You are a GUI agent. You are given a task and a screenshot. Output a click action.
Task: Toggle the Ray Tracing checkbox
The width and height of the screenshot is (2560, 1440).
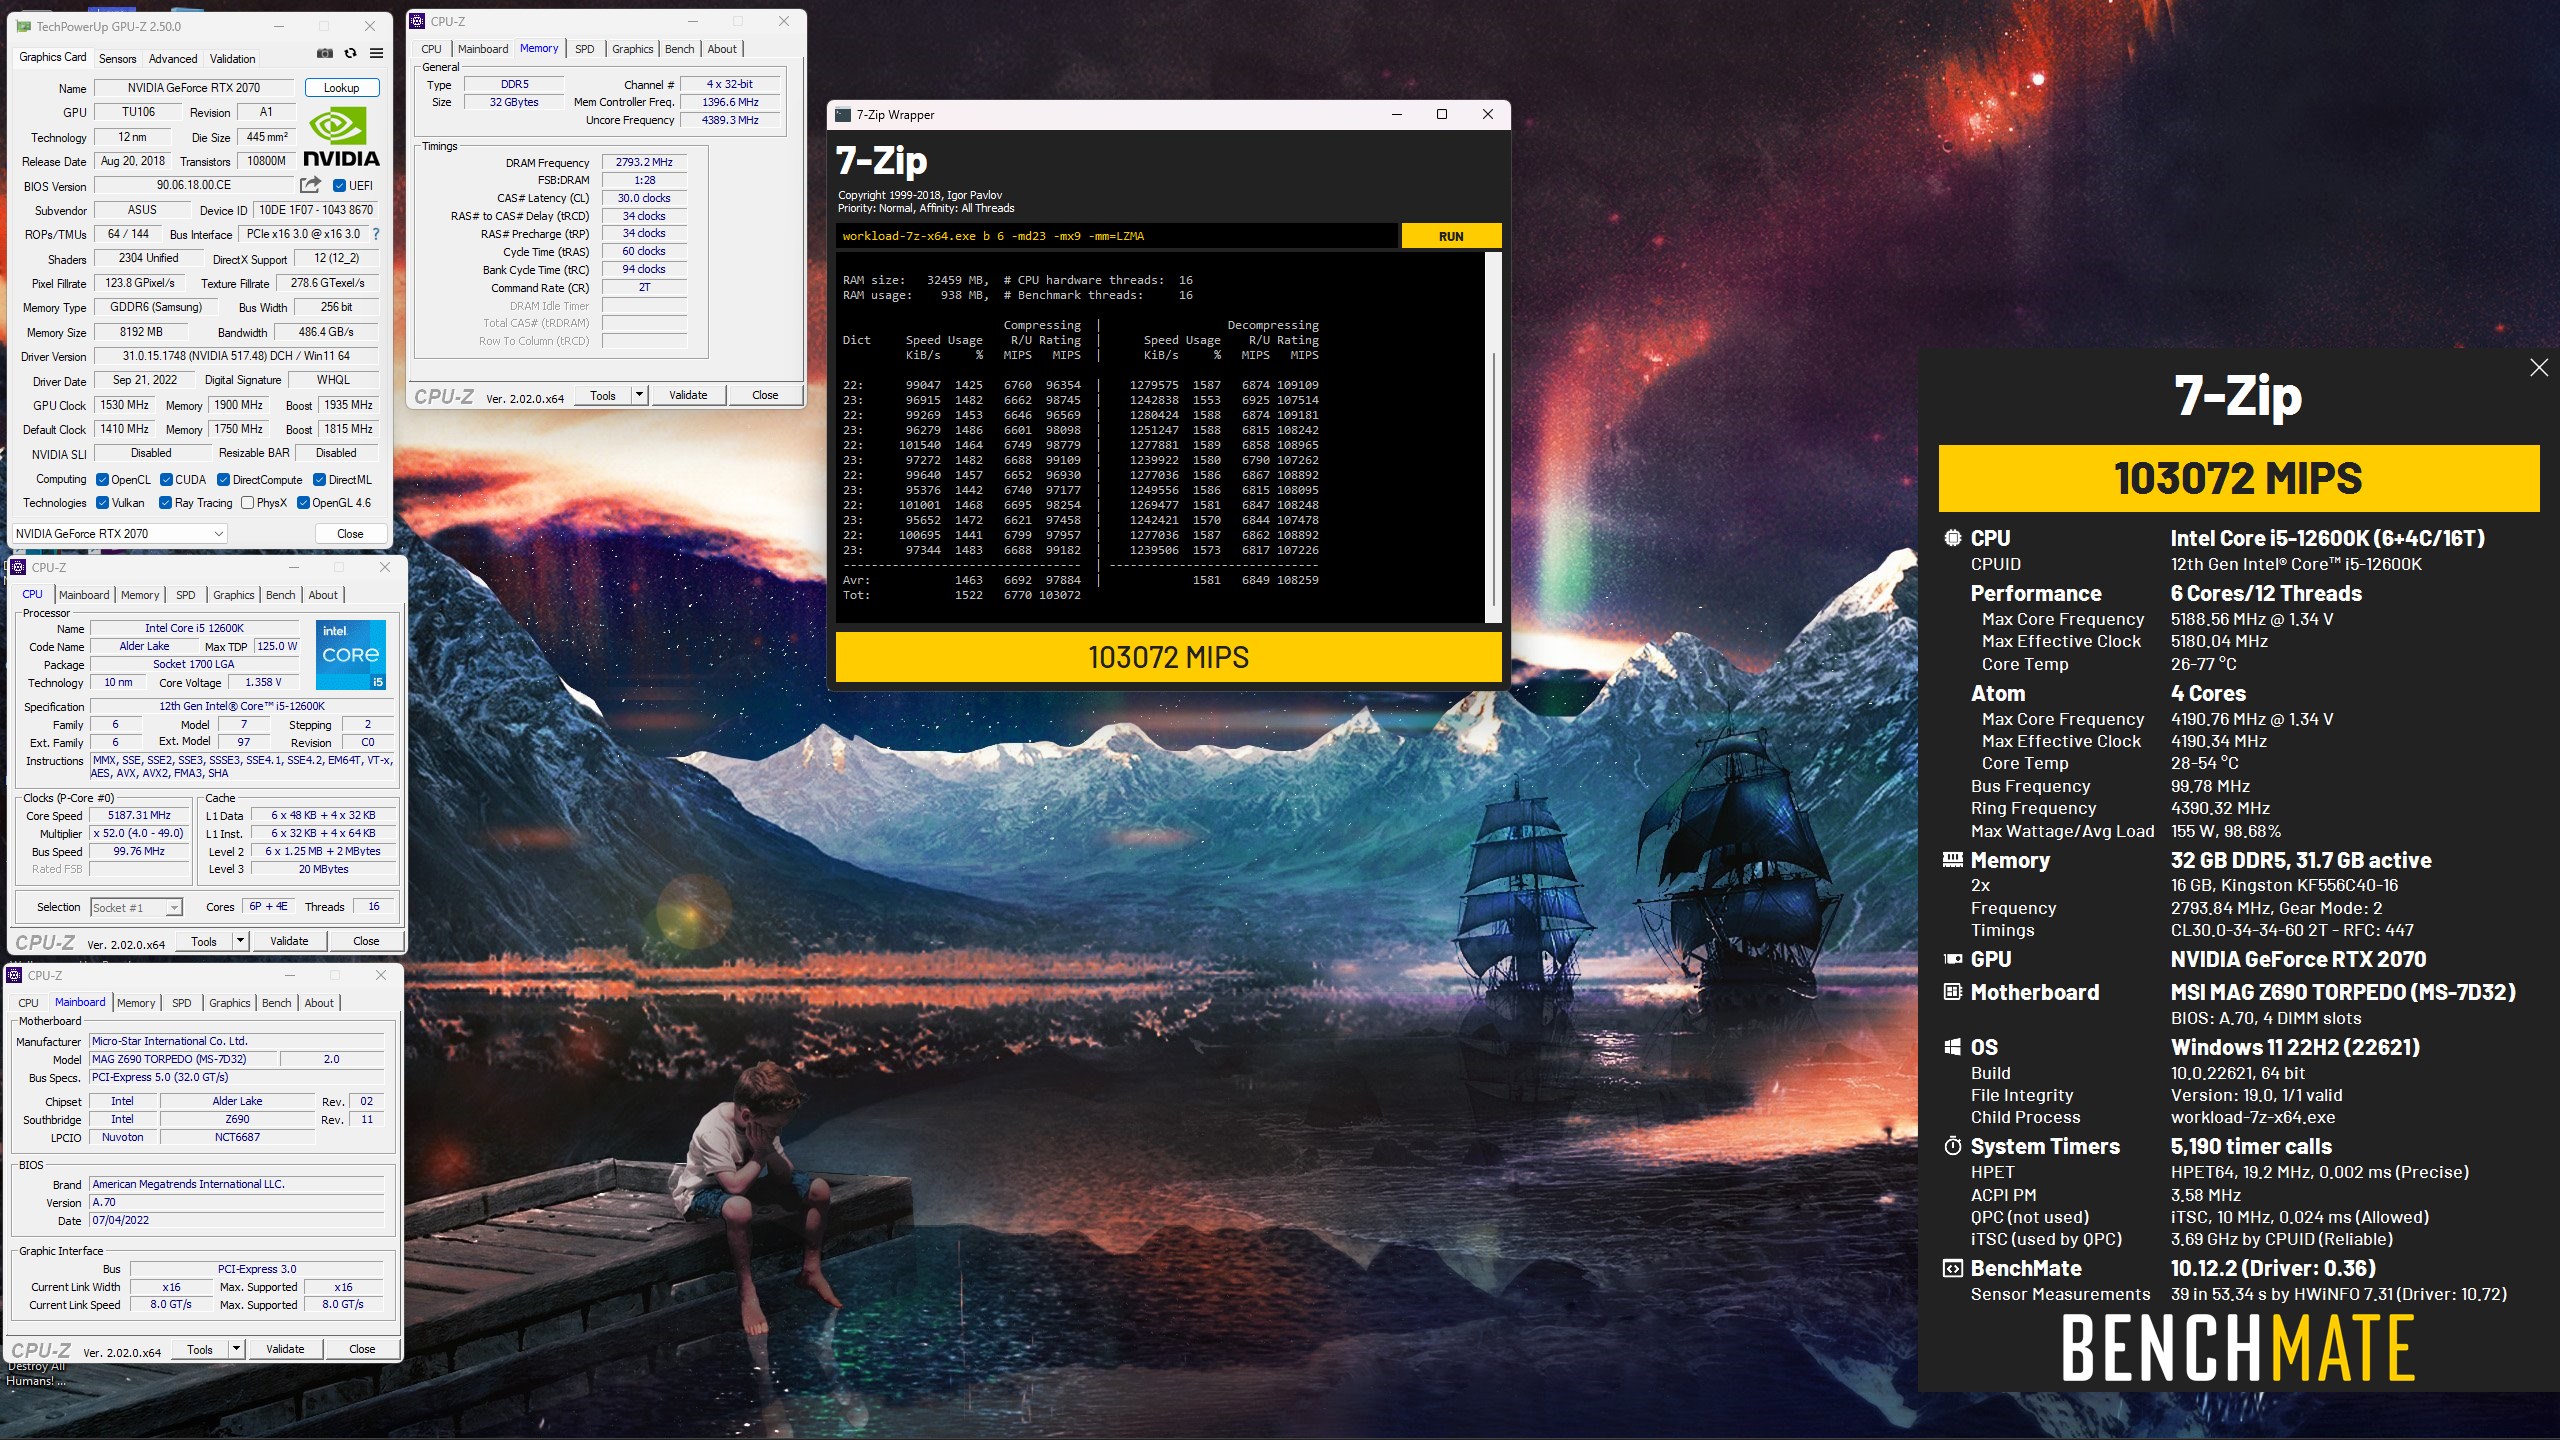(166, 503)
